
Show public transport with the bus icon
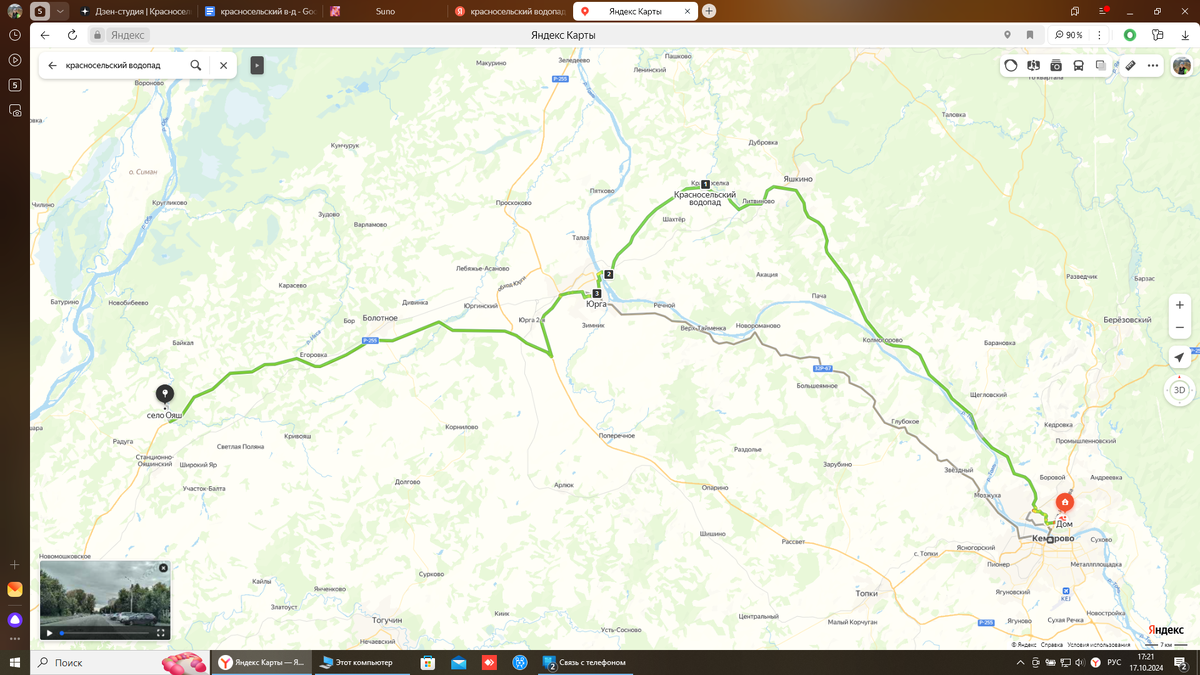pyautogui.click(x=1079, y=65)
